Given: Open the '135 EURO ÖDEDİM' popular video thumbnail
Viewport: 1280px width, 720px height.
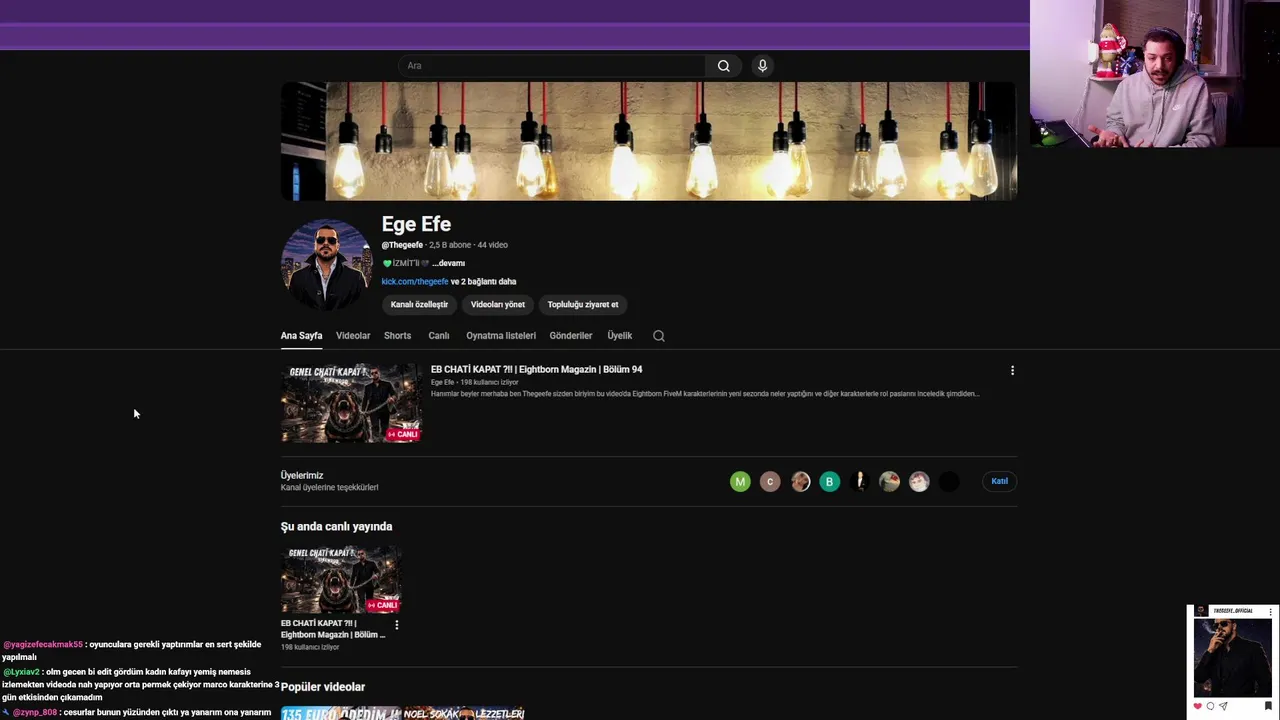Looking at the screenshot, I should 341,714.
